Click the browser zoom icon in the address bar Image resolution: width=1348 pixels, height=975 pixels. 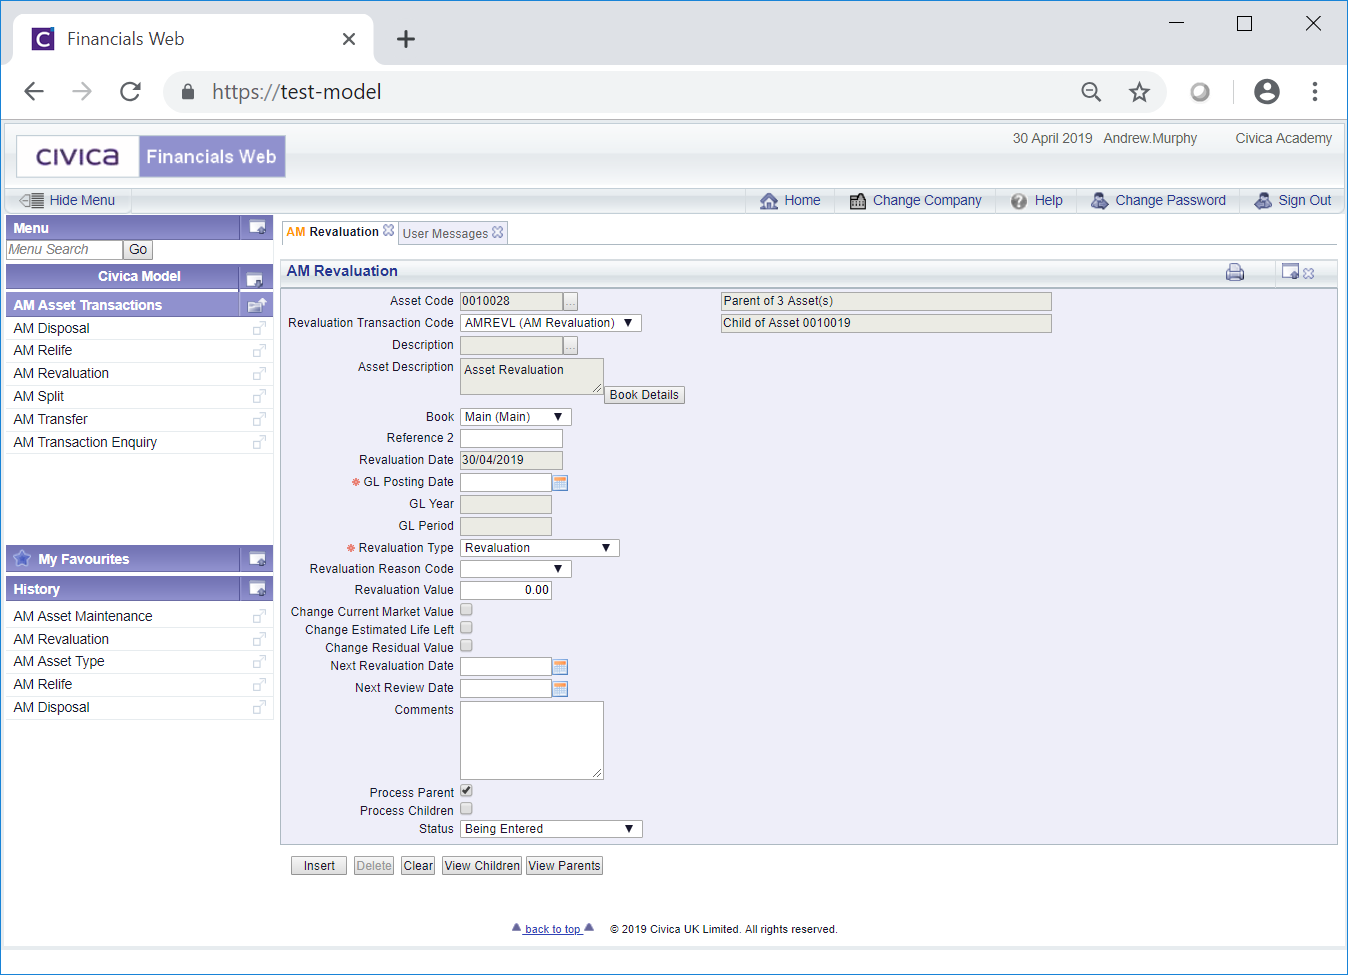[x=1091, y=92]
